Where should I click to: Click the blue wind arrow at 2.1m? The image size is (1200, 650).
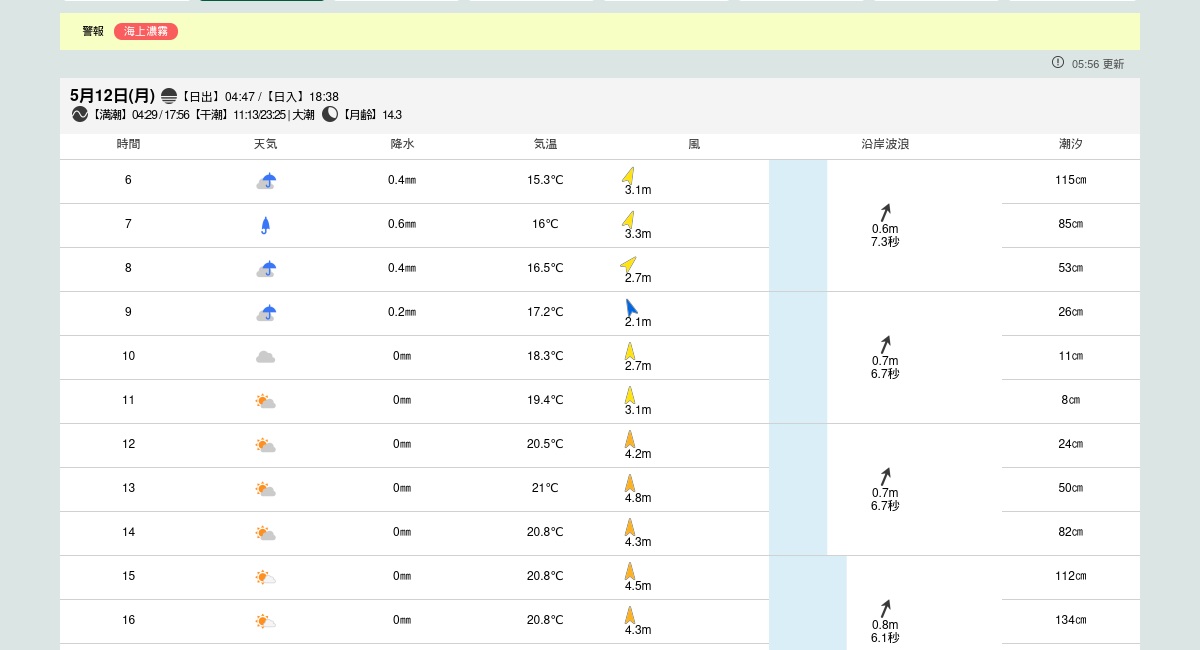pos(631,307)
